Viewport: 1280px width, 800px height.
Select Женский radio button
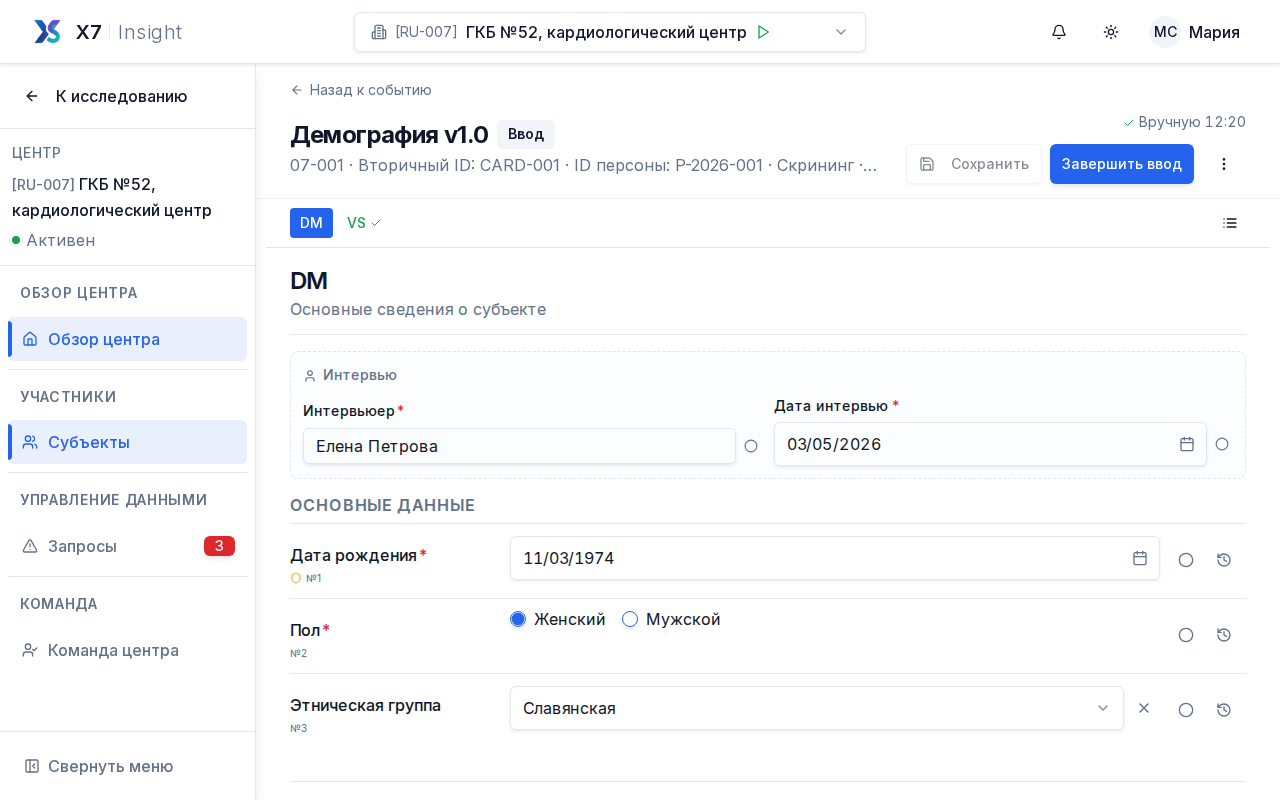(x=518, y=619)
